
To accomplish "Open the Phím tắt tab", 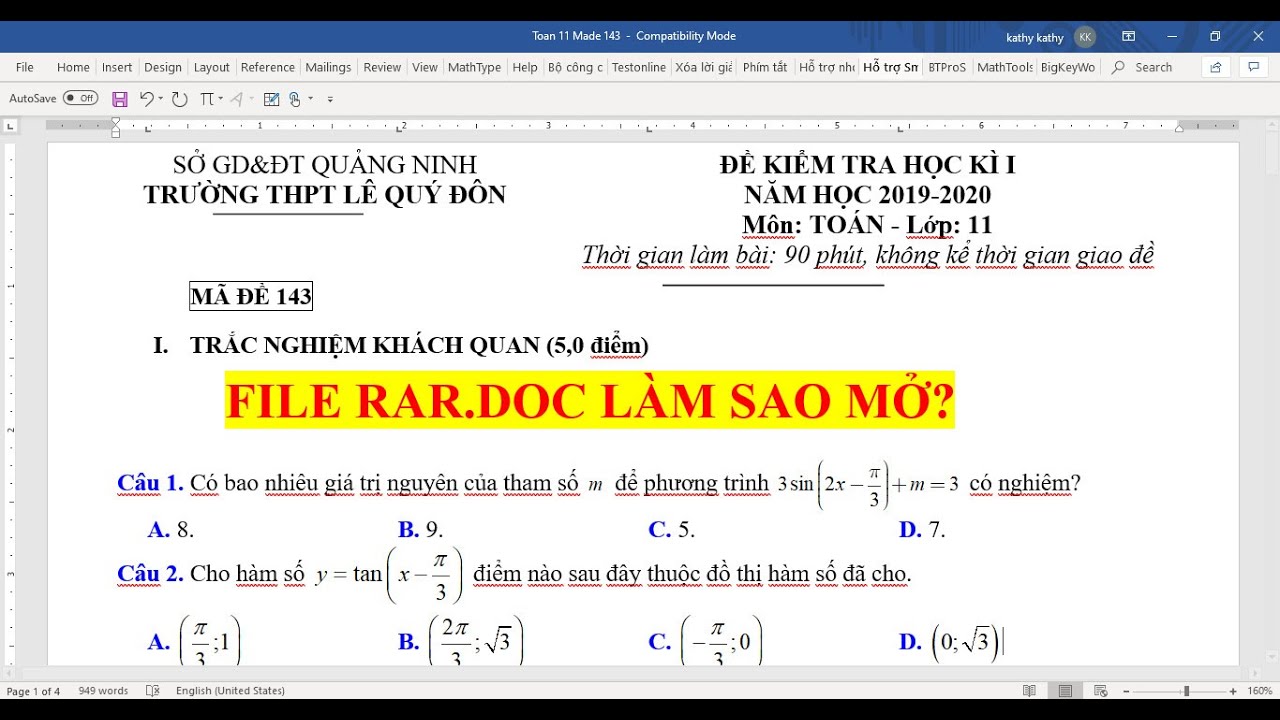I will coord(765,67).
